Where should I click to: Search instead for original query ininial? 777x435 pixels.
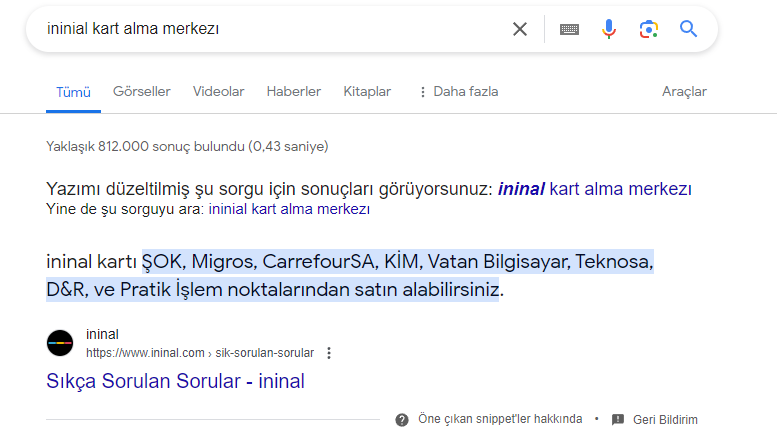click(x=289, y=210)
